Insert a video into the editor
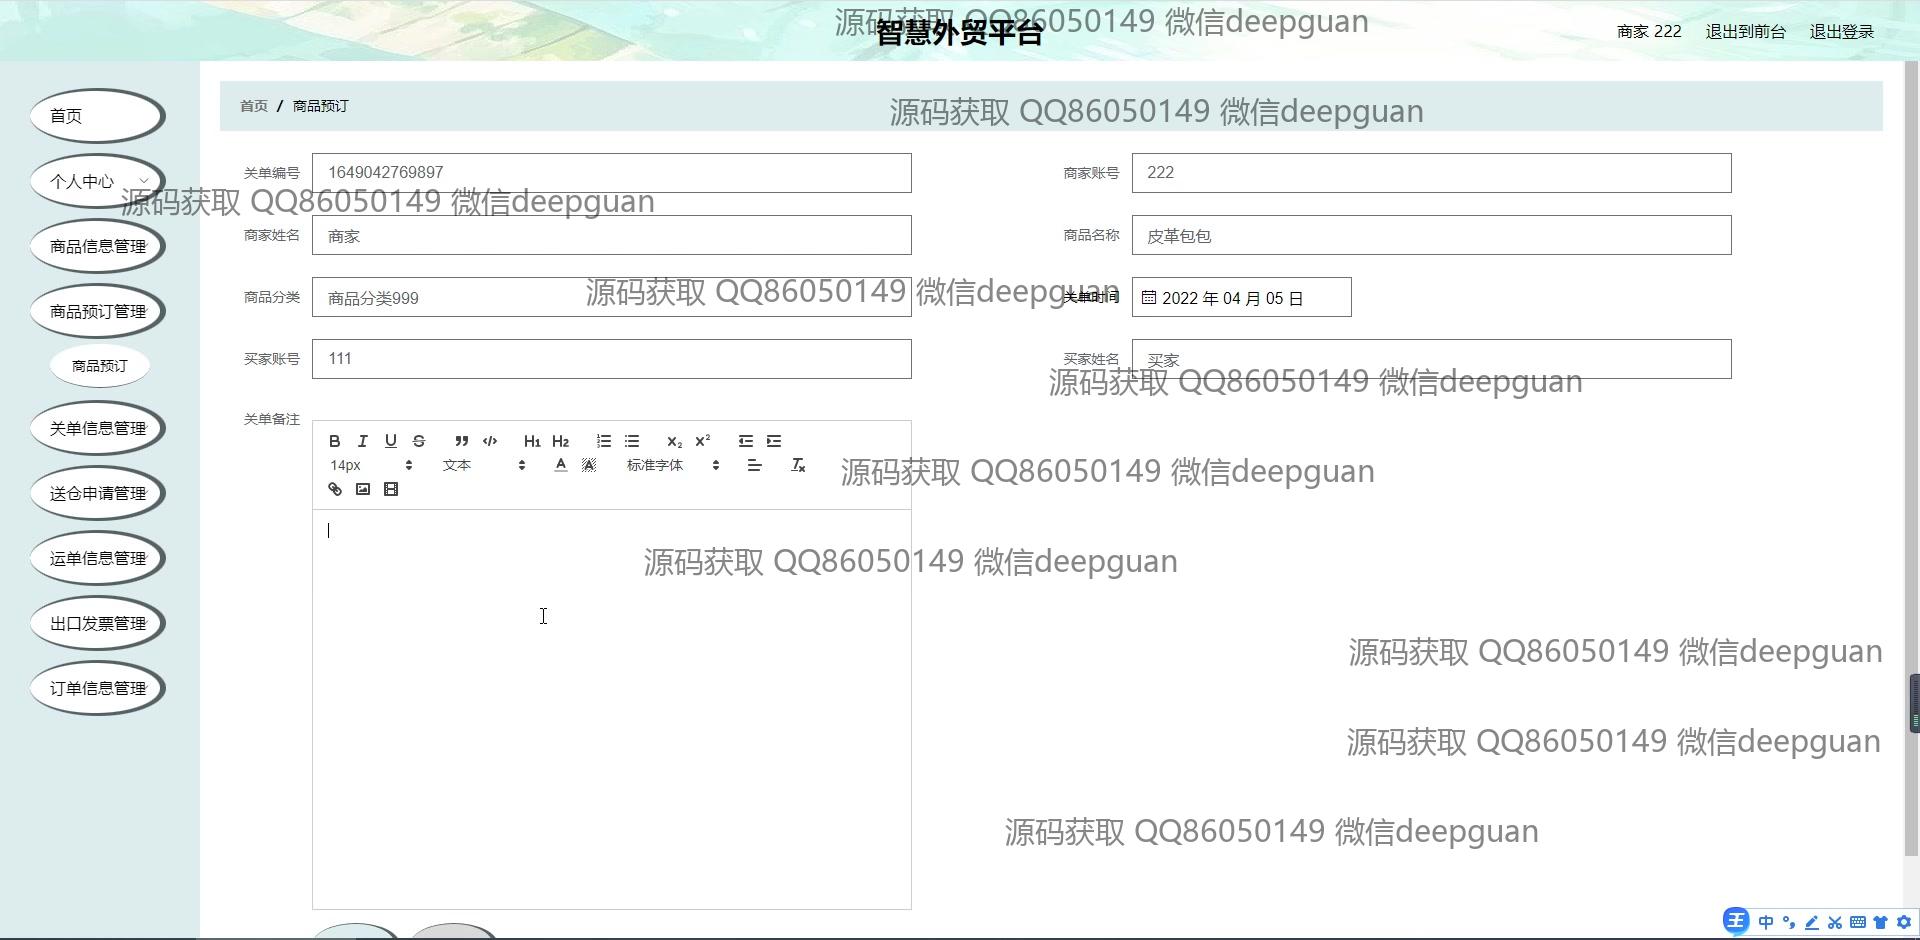 click(x=391, y=489)
